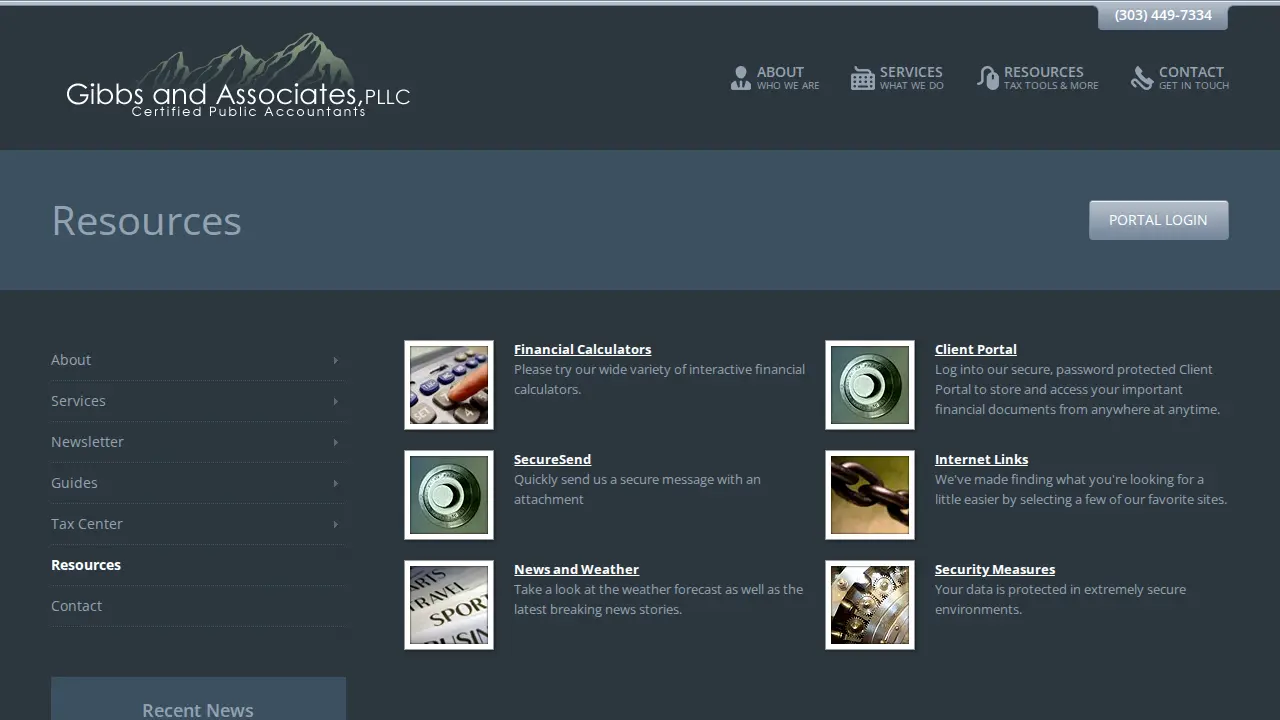Select the highlighted Resources sidebar item
The height and width of the screenshot is (720, 1280).
point(198,565)
